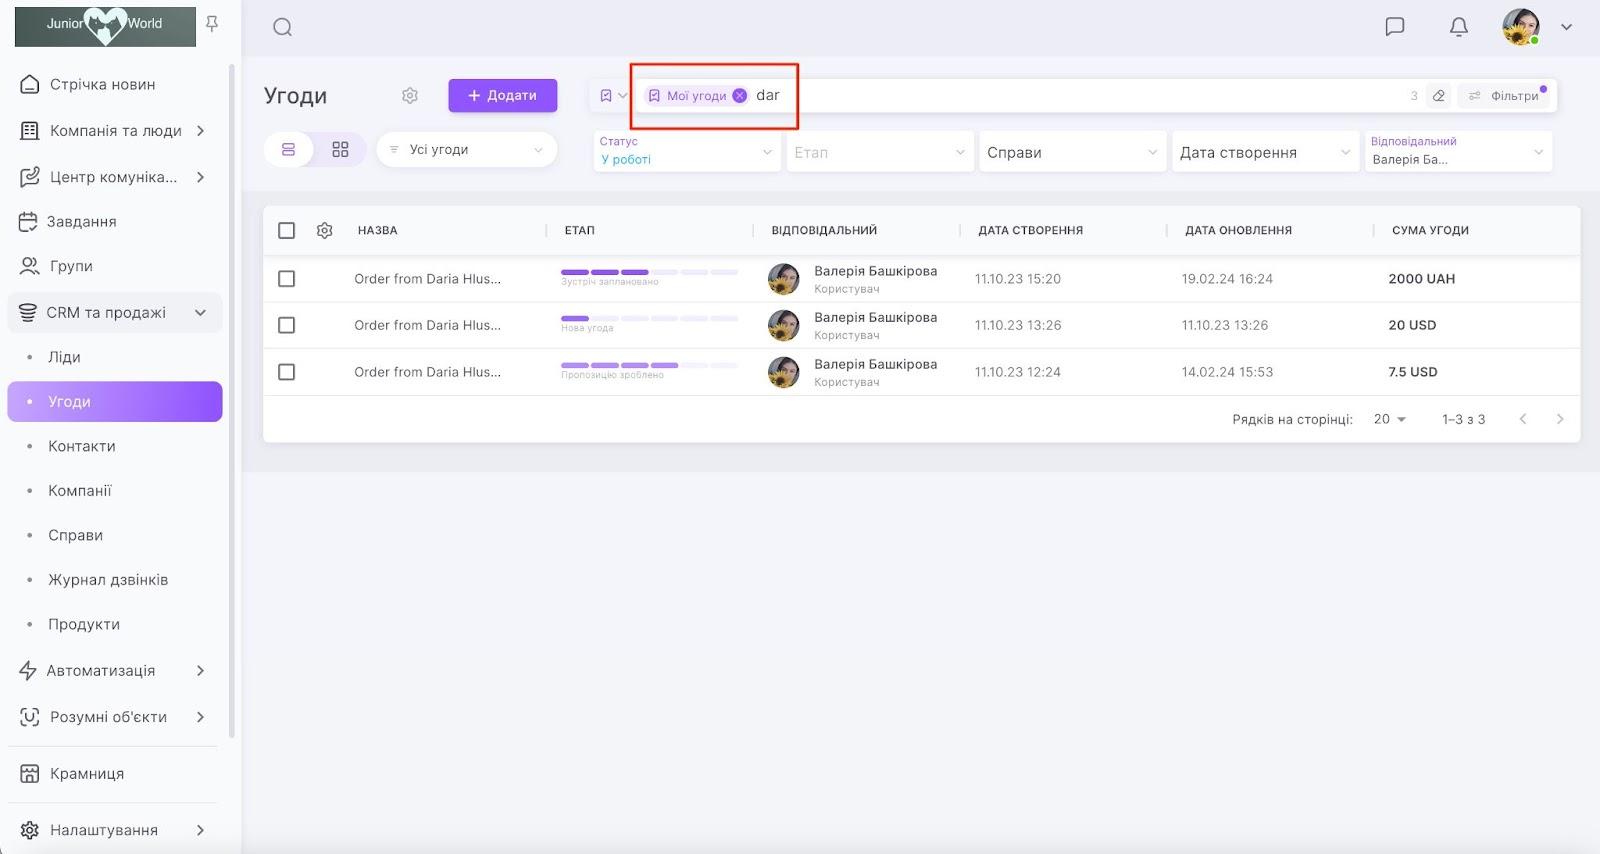
Task: Open the Фільтри button
Action: click(x=1505, y=96)
